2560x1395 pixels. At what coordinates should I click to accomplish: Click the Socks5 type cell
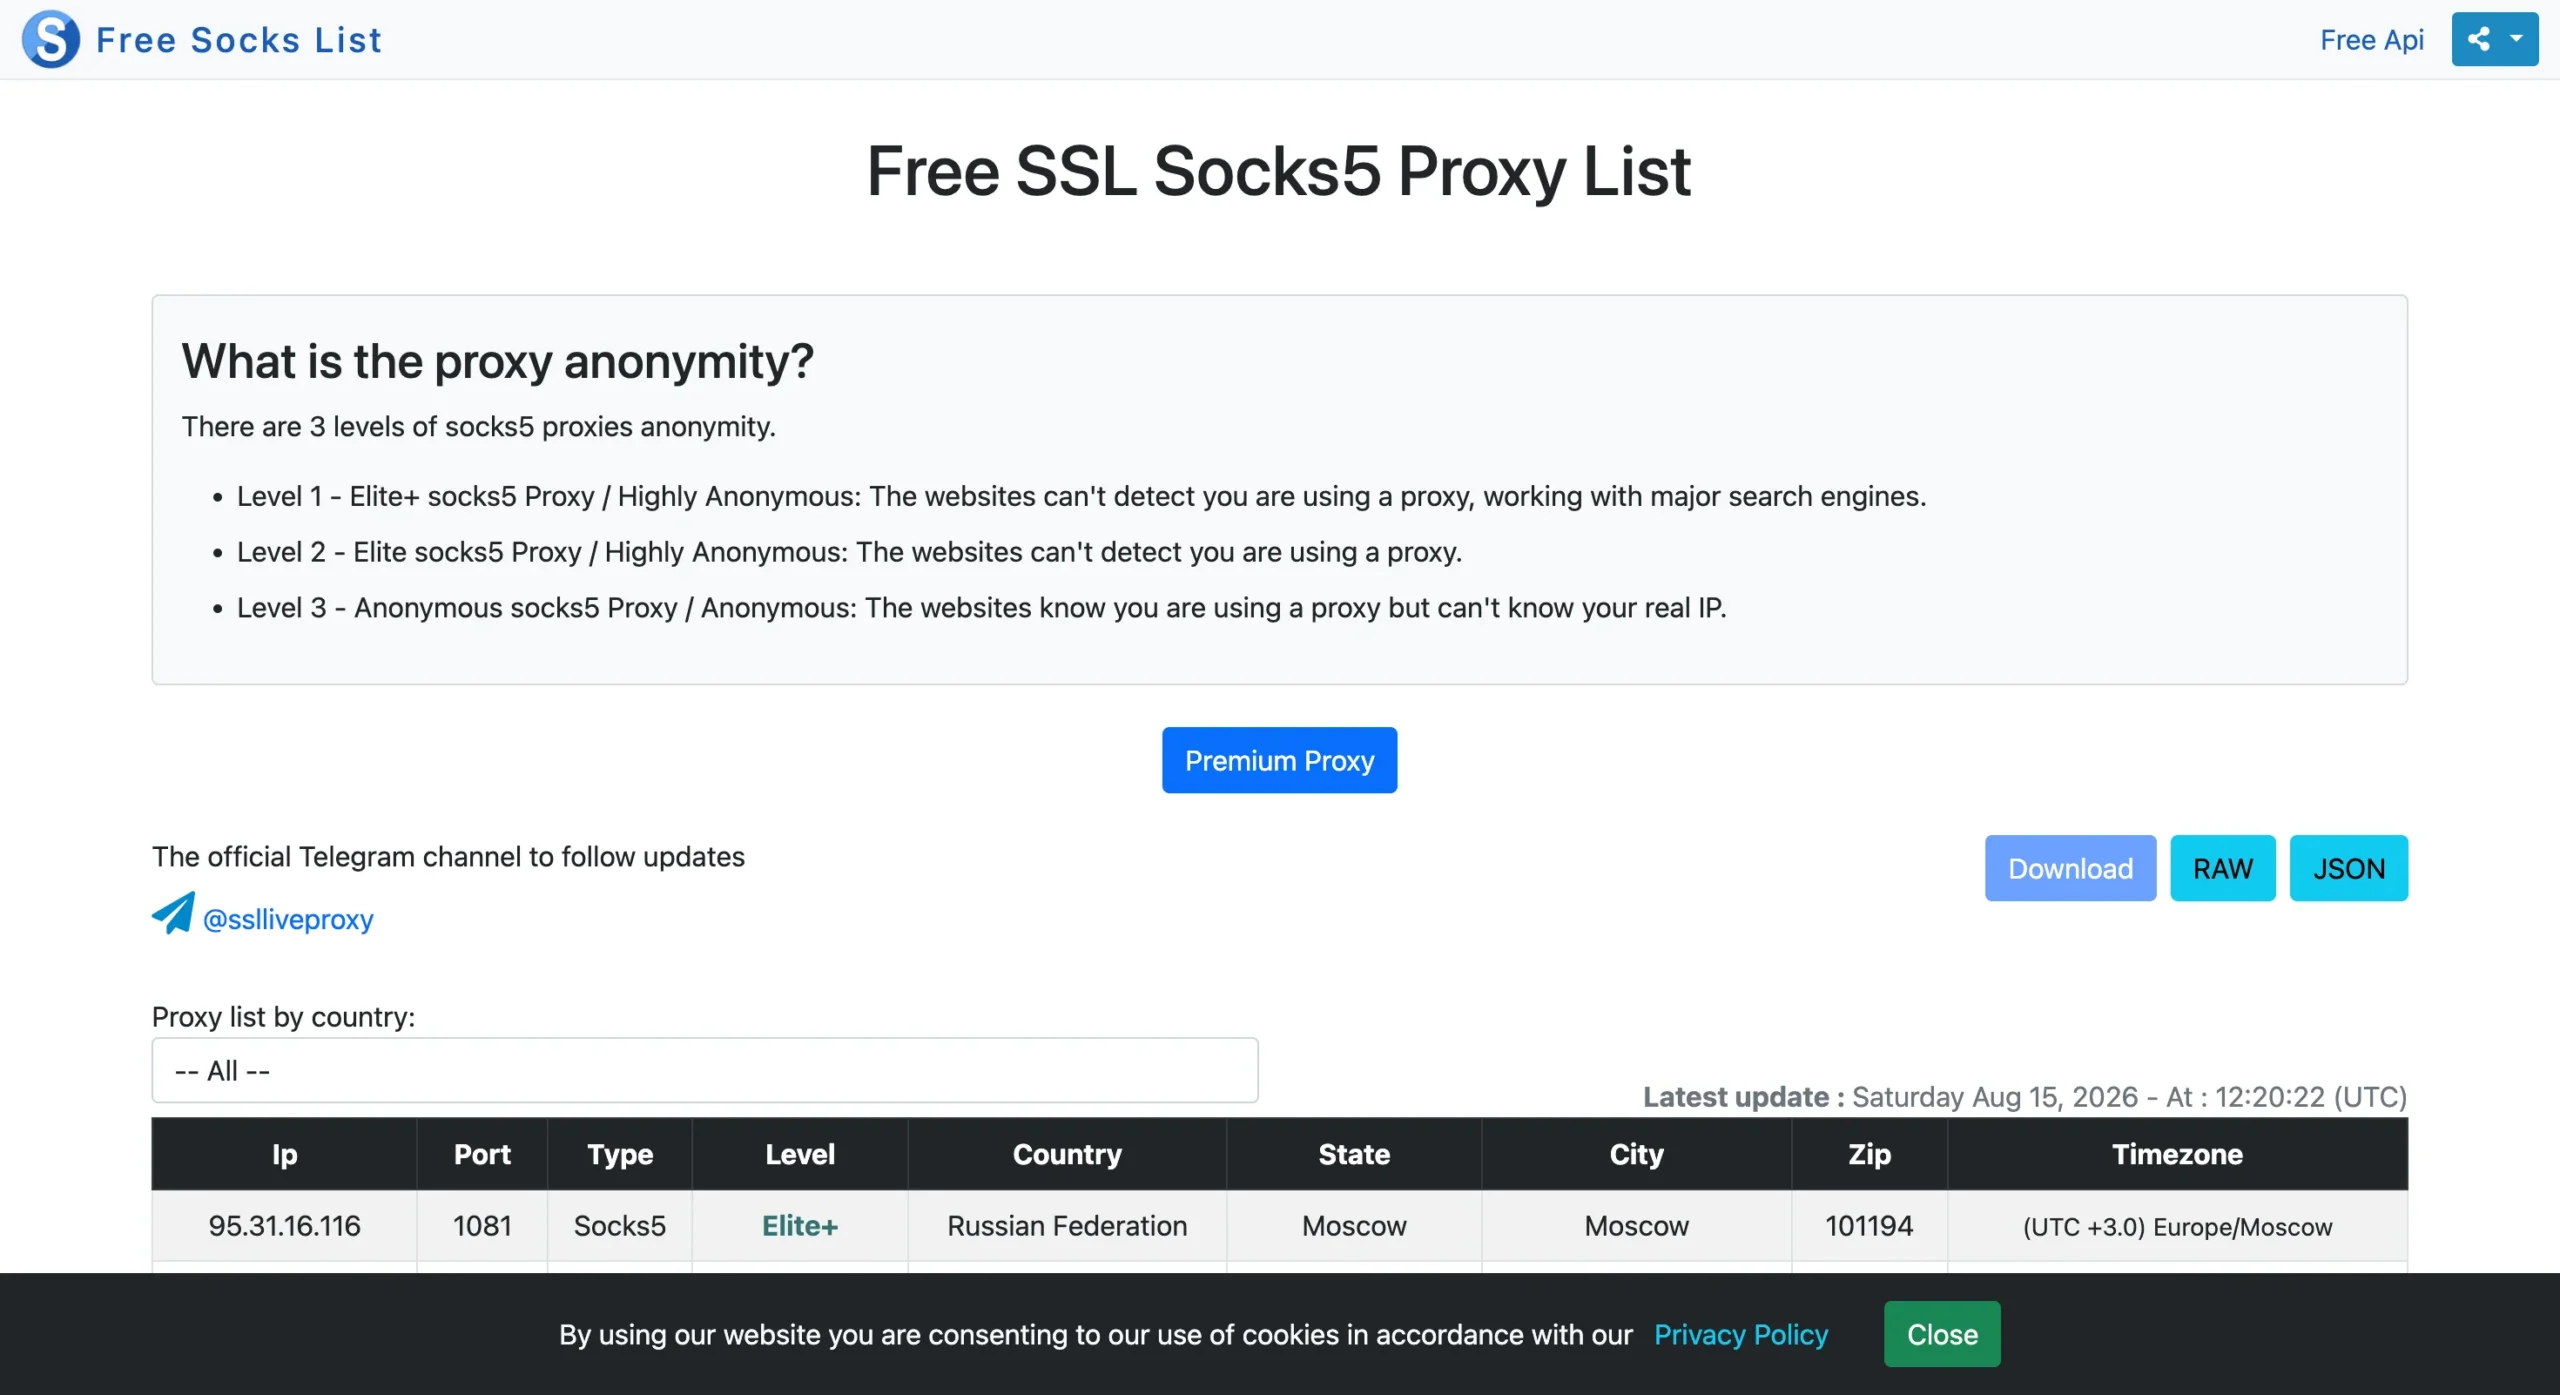tap(620, 1226)
